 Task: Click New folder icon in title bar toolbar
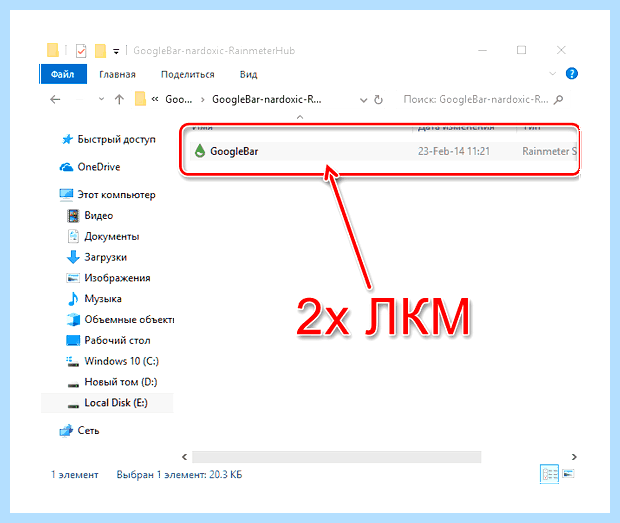tap(100, 51)
